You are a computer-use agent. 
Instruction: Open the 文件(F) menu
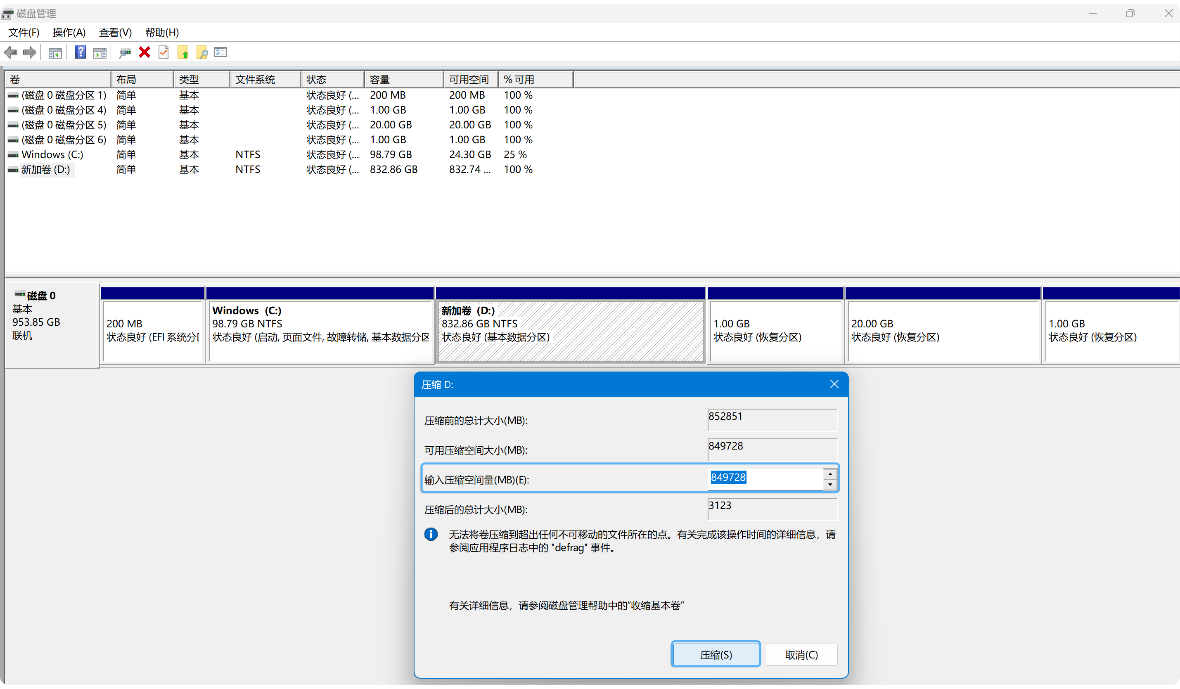click(24, 33)
